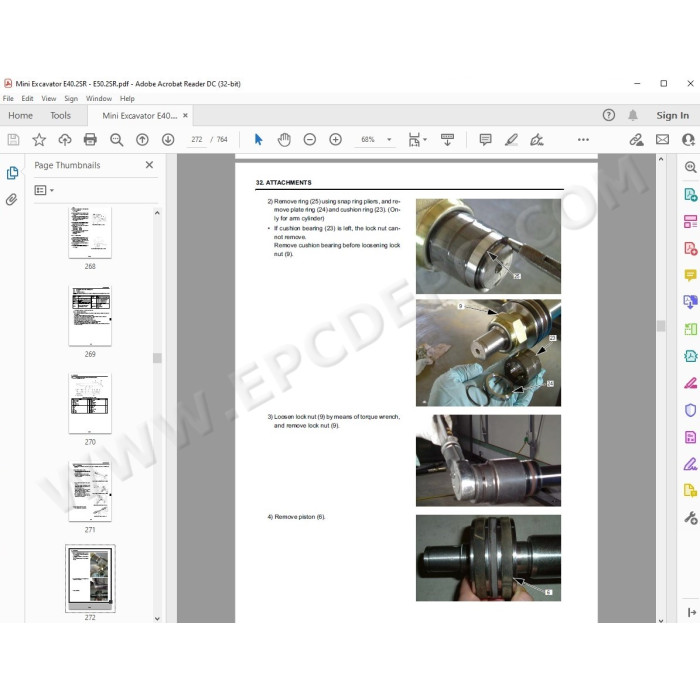
Task: Open thumbnails options dropdown
Action: click(x=44, y=190)
